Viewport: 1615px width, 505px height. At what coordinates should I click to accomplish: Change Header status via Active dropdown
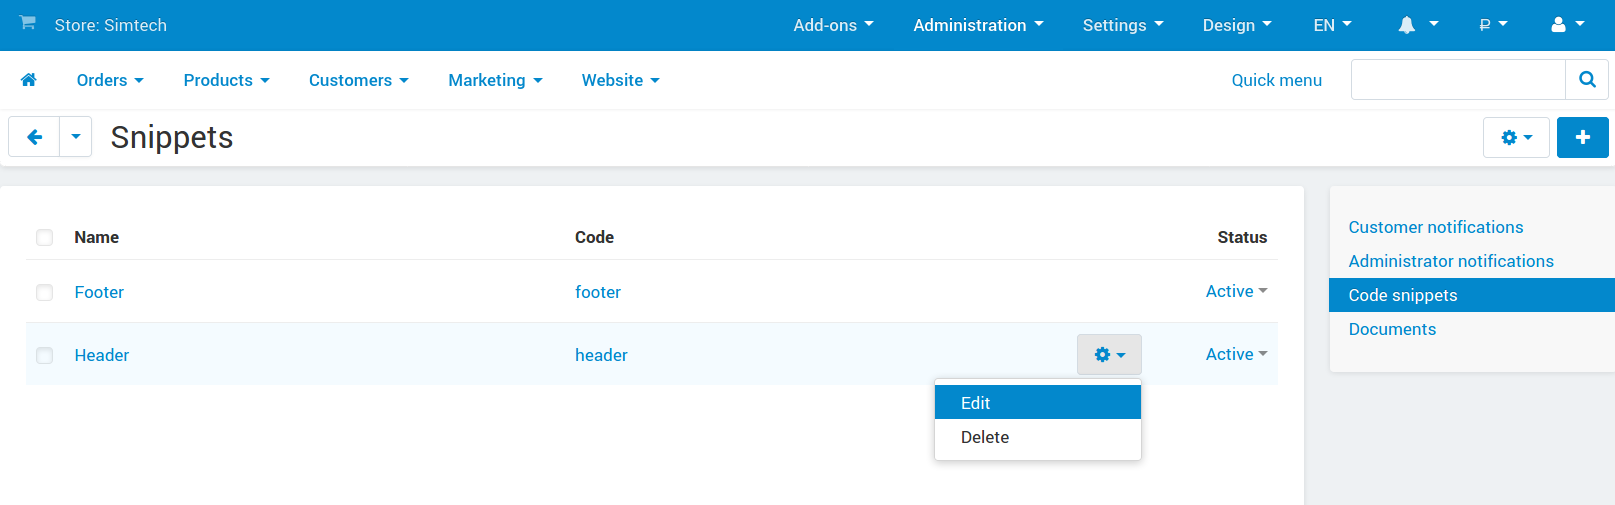tap(1236, 354)
